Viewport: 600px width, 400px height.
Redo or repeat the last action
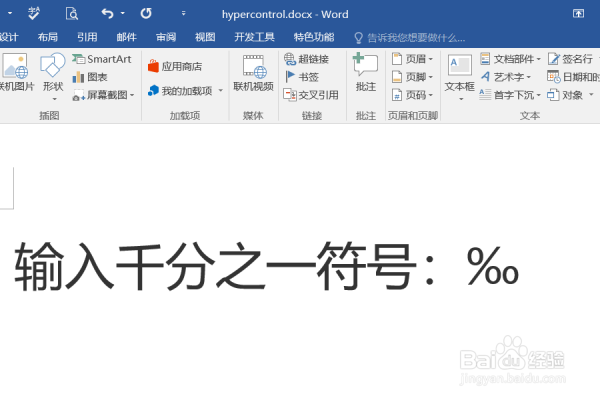[146, 14]
